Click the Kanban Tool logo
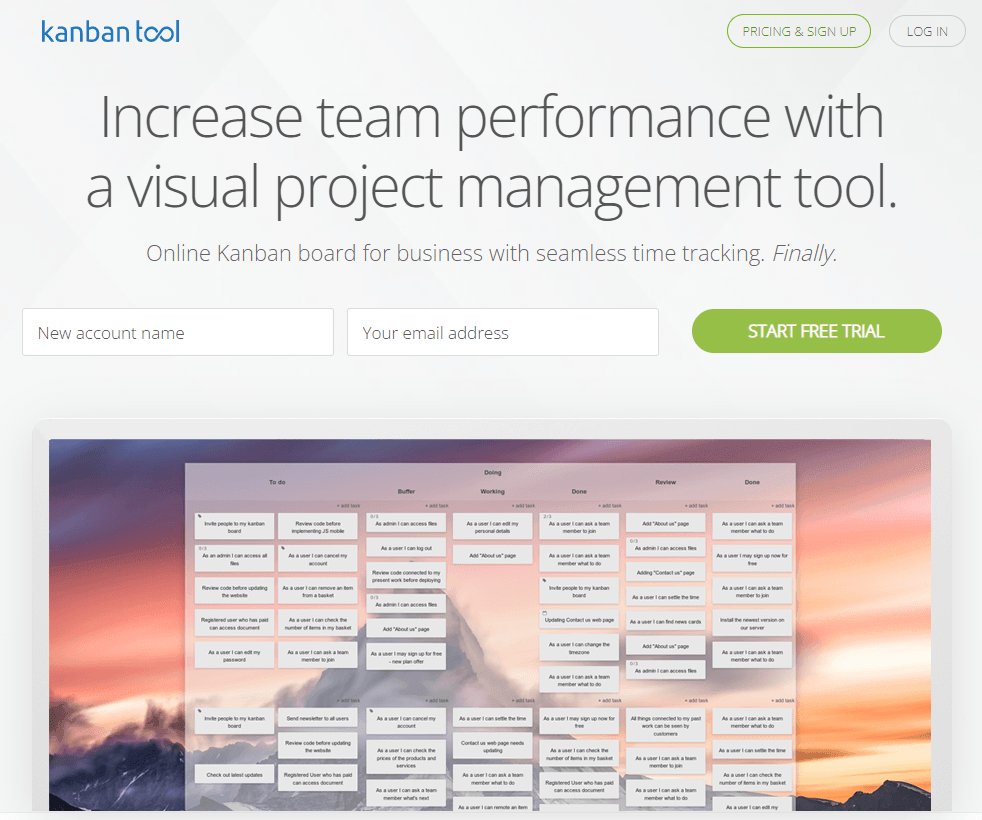The width and height of the screenshot is (982, 820). coord(110,31)
